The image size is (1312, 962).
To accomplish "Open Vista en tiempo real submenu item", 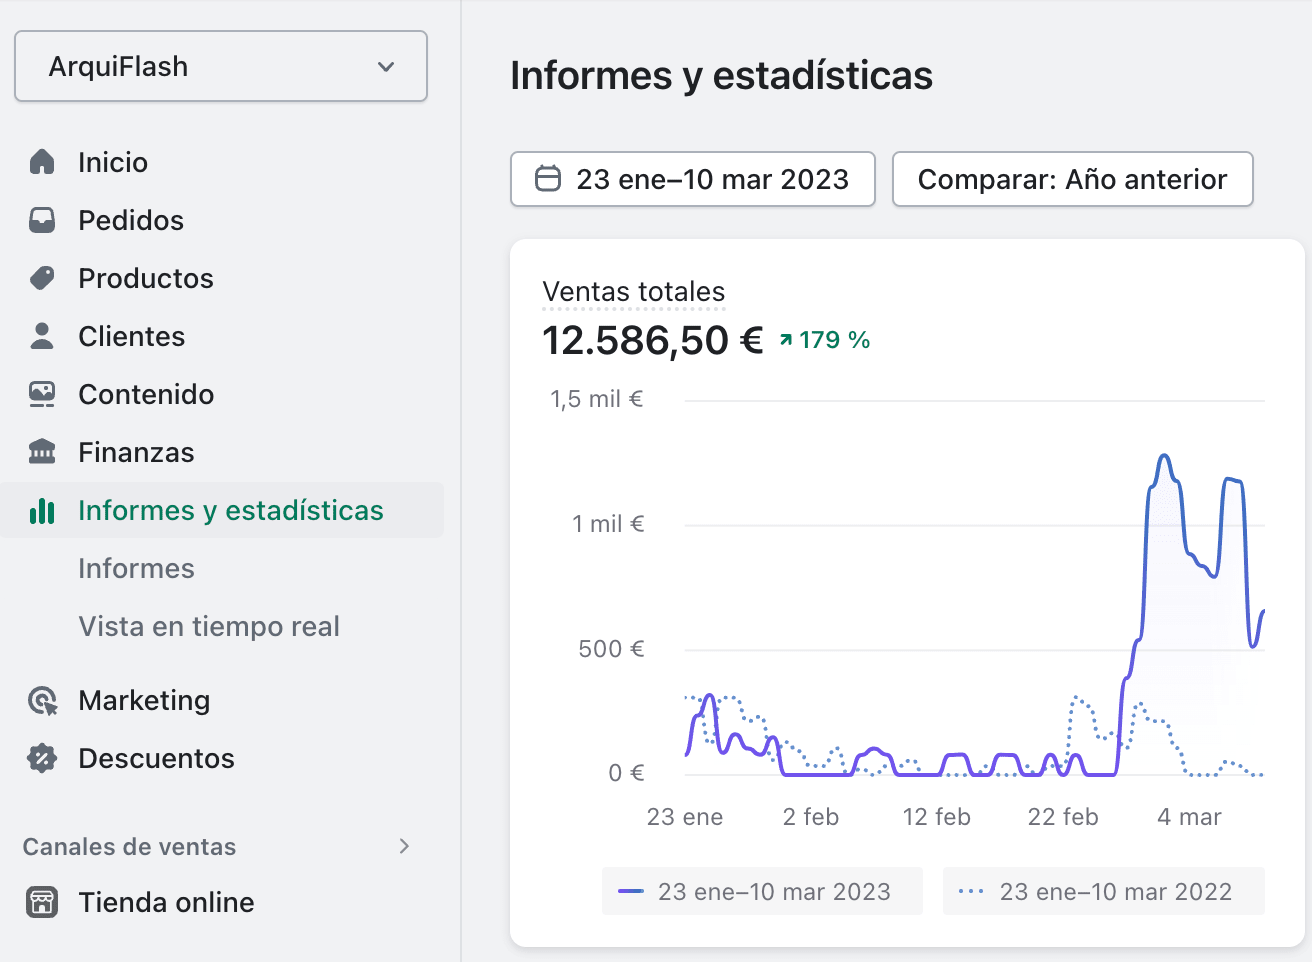I will (209, 626).
